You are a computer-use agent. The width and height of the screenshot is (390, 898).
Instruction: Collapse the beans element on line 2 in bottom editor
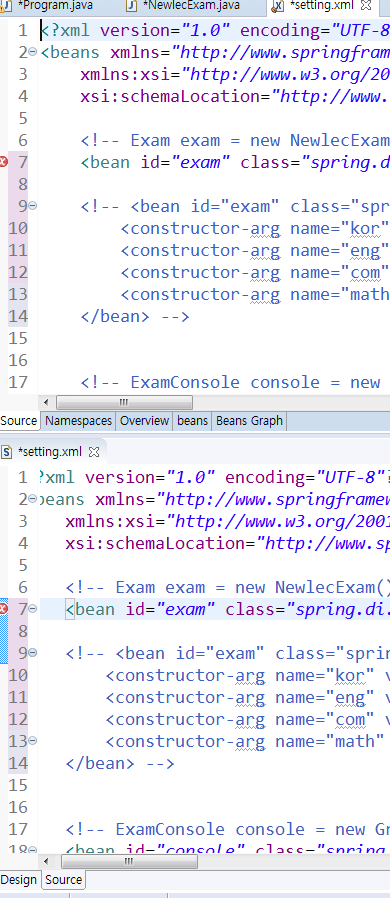tap(33, 499)
